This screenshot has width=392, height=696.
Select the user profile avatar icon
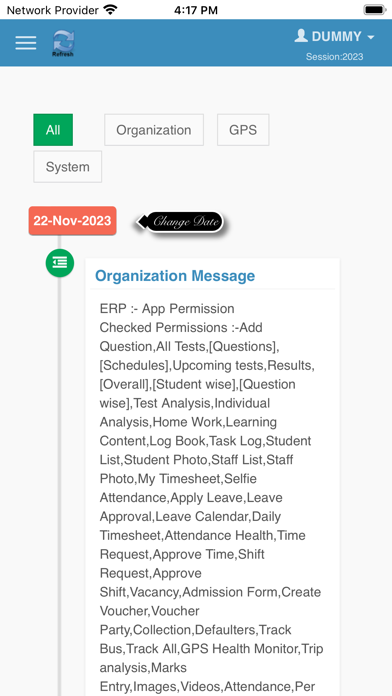pyautogui.click(x=301, y=36)
